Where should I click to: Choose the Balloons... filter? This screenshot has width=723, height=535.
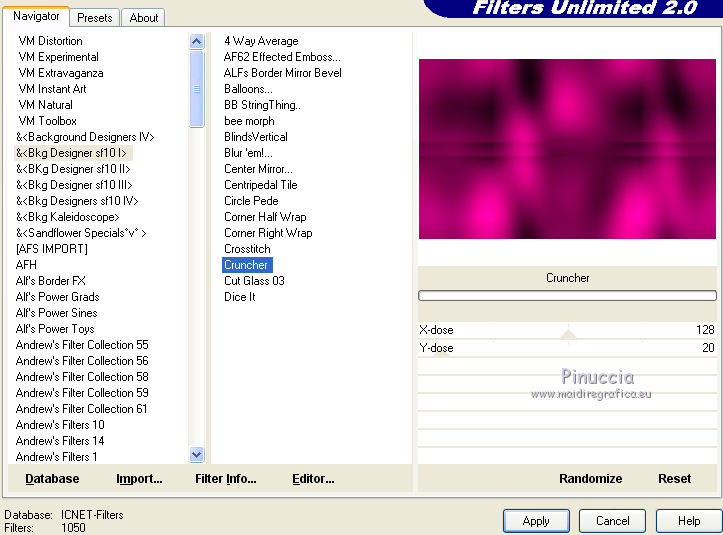(x=248, y=89)
